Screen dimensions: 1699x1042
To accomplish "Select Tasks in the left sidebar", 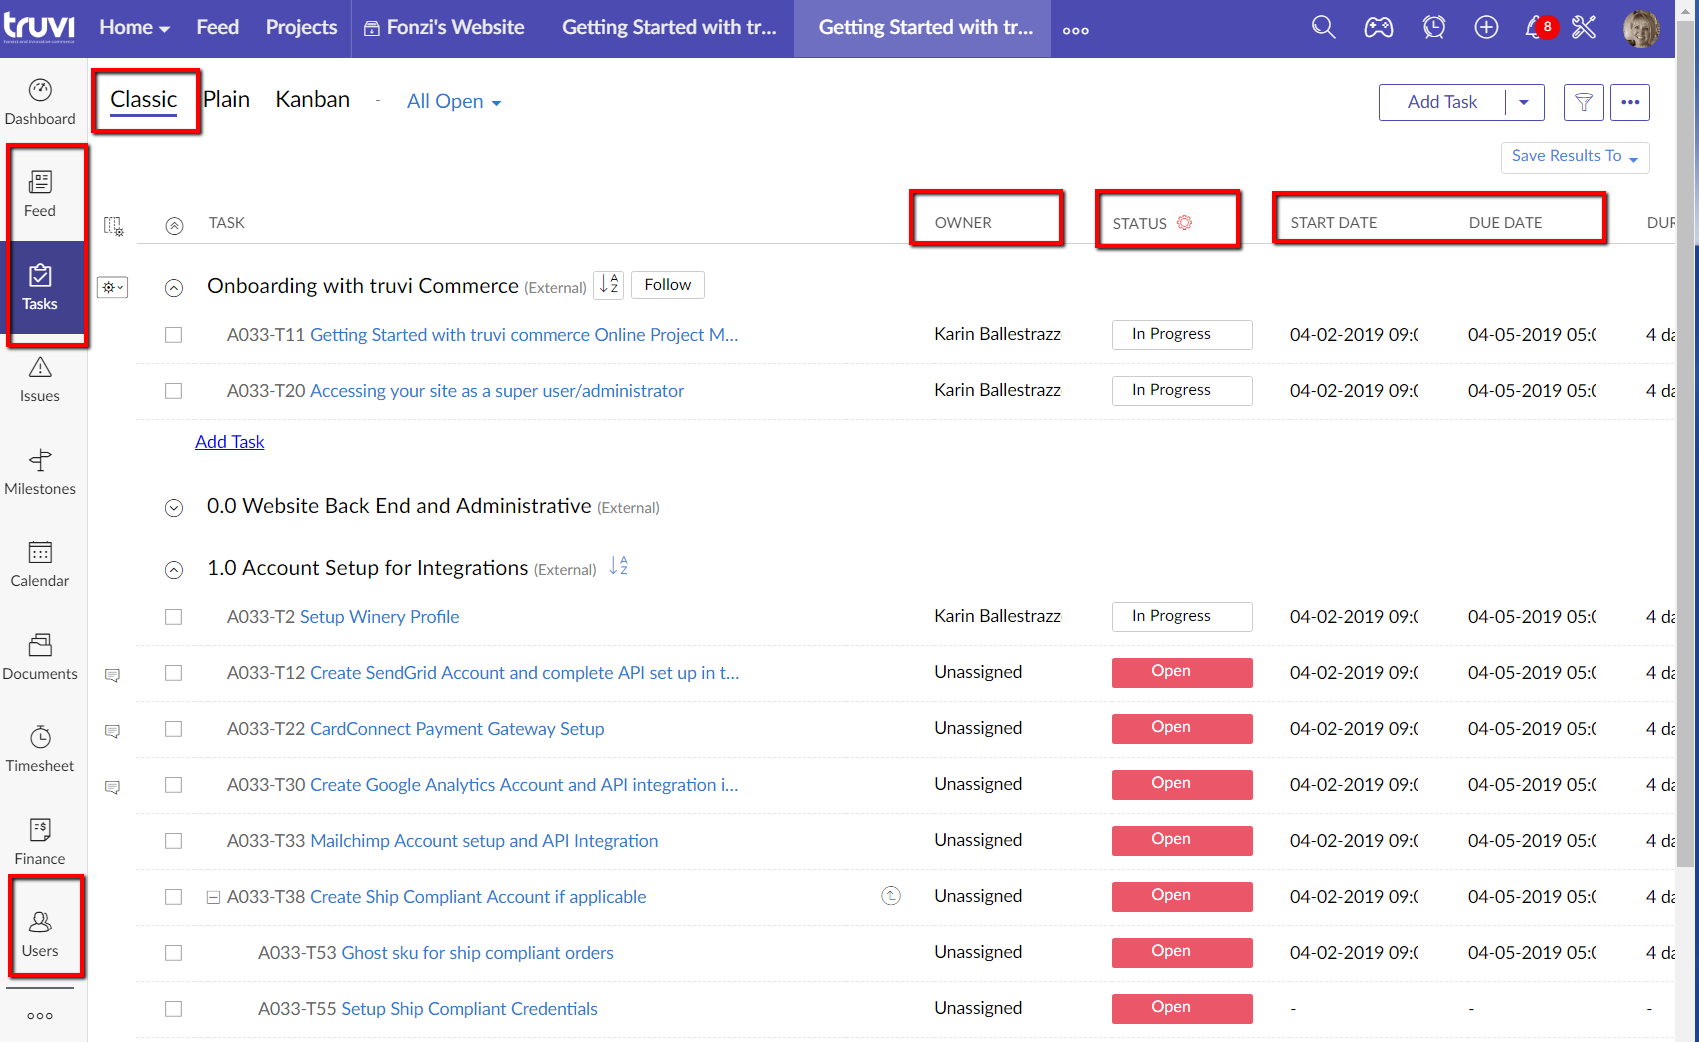I will point(40,288).
